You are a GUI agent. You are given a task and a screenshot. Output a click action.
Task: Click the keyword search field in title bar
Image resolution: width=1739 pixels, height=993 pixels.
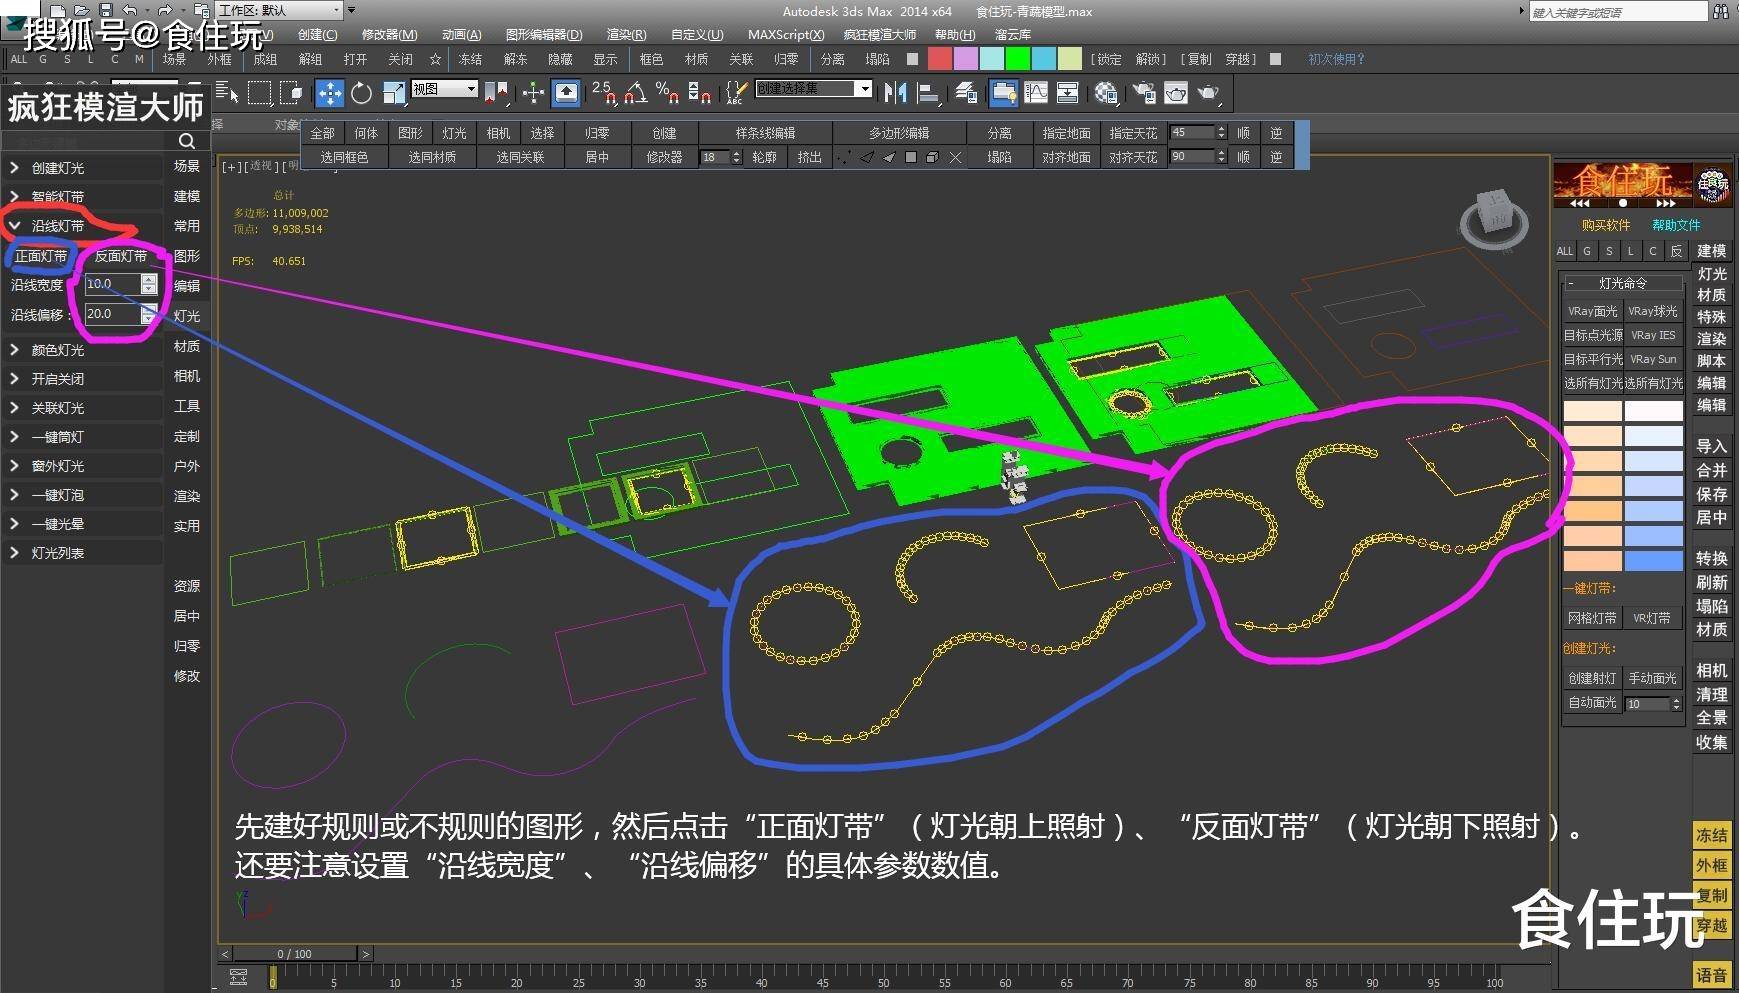[x=1618, y=12]
